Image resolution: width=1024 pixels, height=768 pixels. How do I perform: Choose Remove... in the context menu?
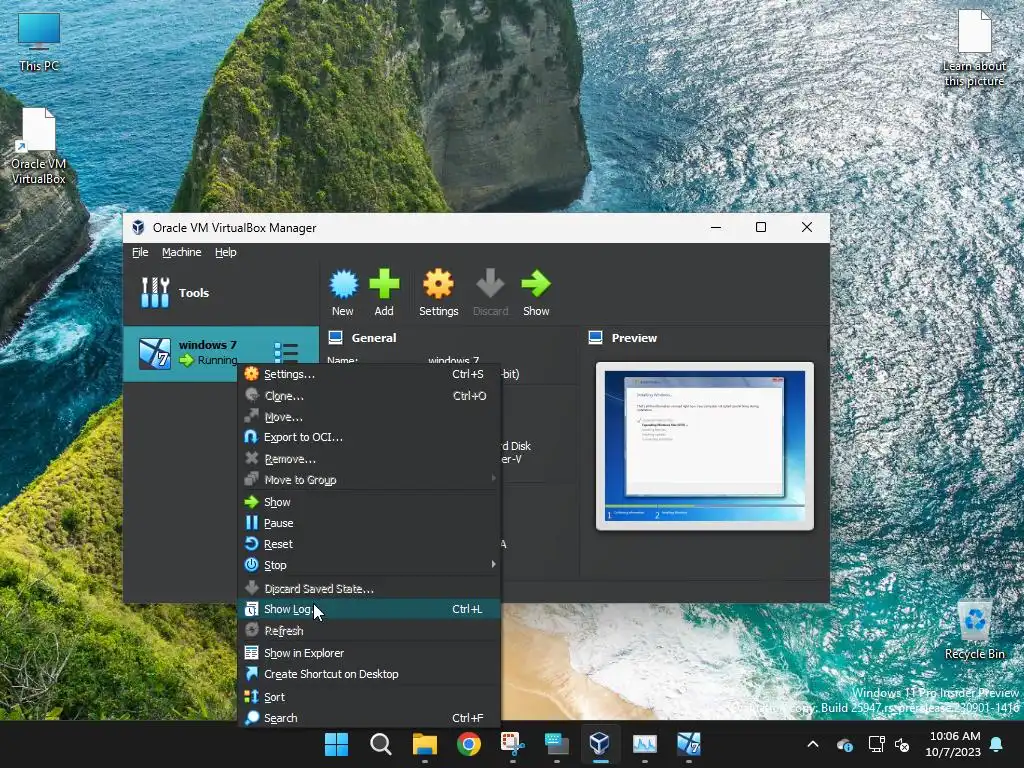pos(370,458)
